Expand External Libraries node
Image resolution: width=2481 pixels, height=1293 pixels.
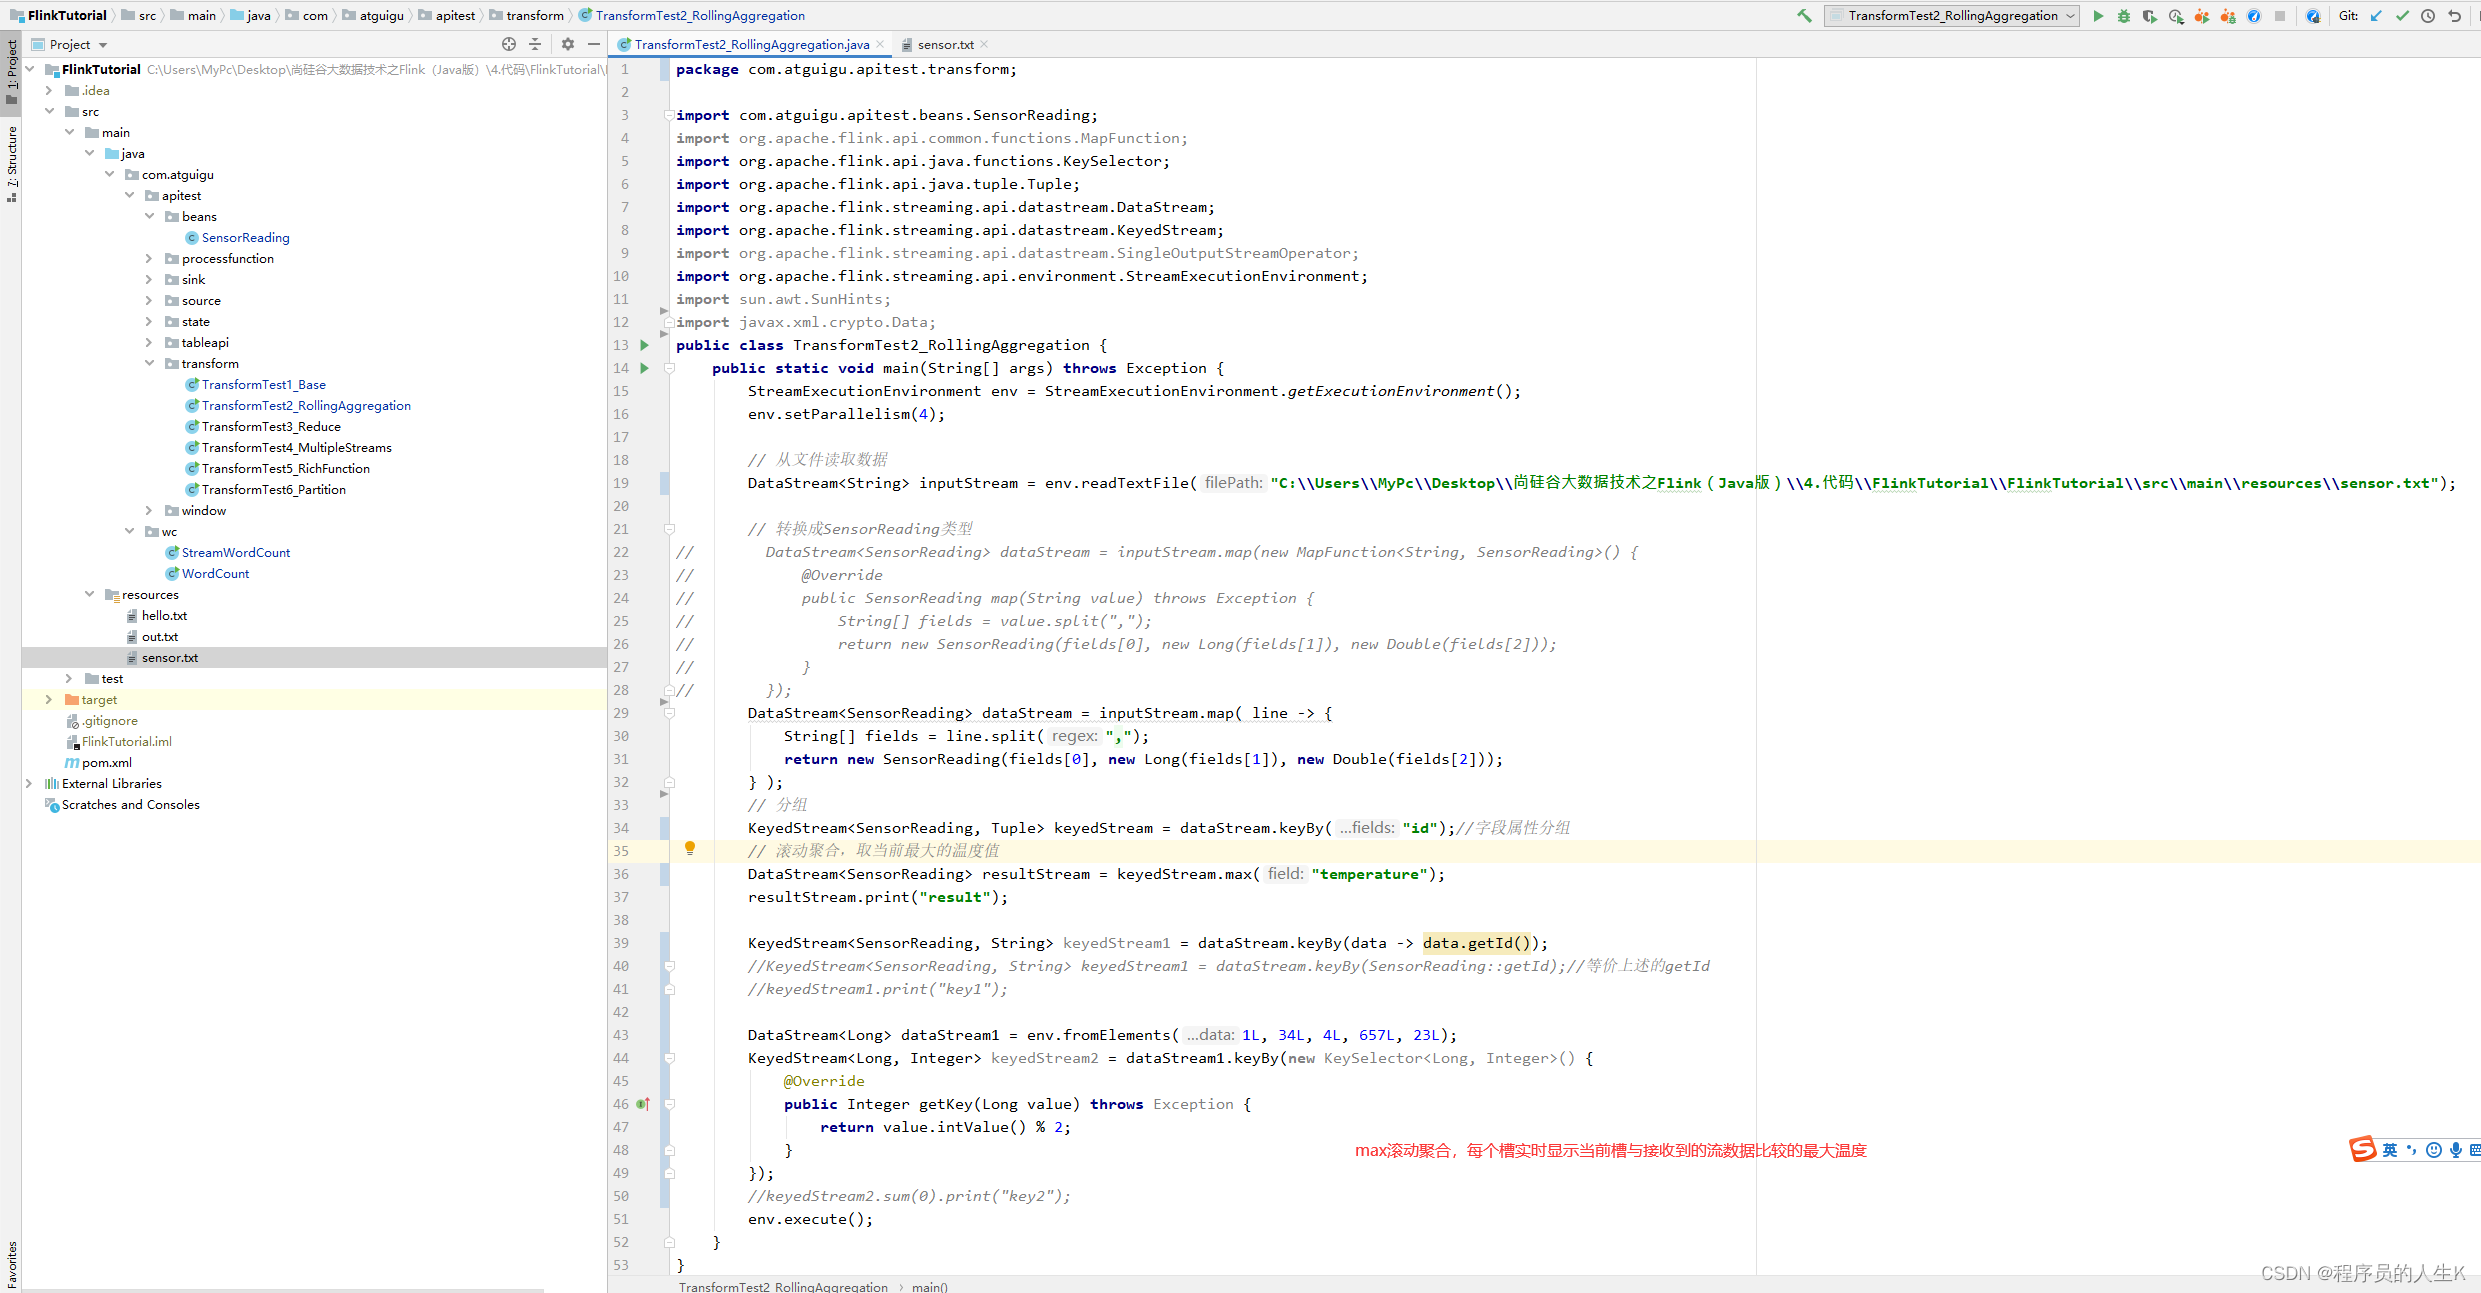pyautogui.click(x=29, y=784)
